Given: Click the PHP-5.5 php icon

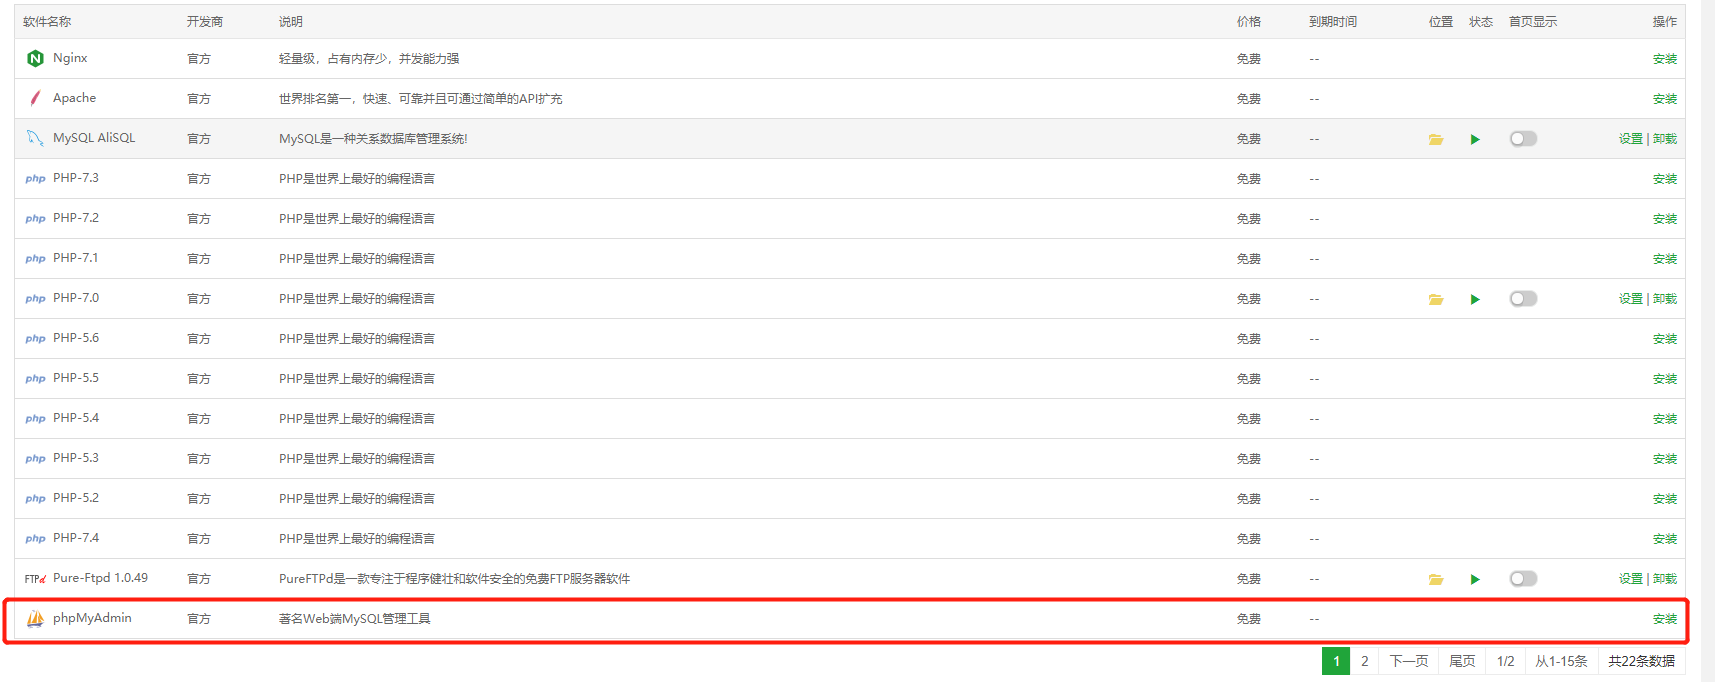Looking at the screenshot, I should 35,379.
